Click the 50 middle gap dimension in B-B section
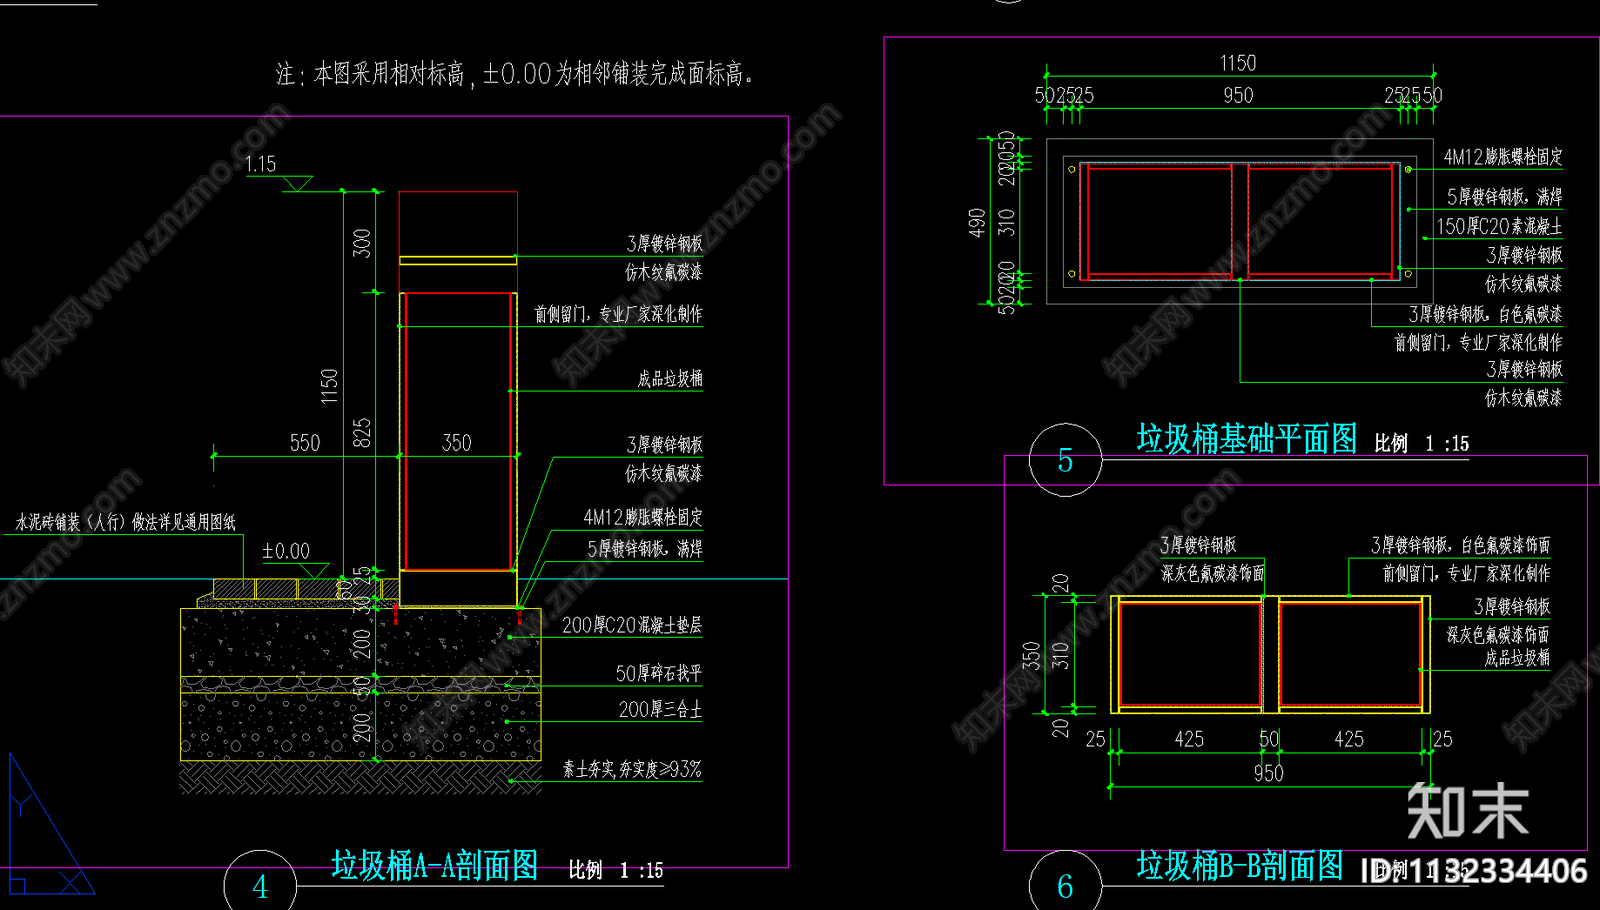 click(1269, 739)
